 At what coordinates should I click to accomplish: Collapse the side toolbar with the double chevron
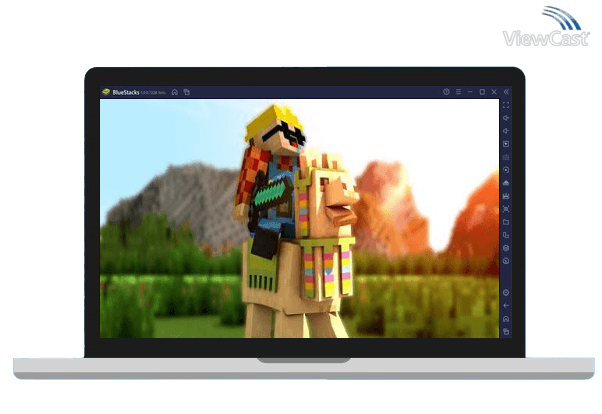[506, 92]
